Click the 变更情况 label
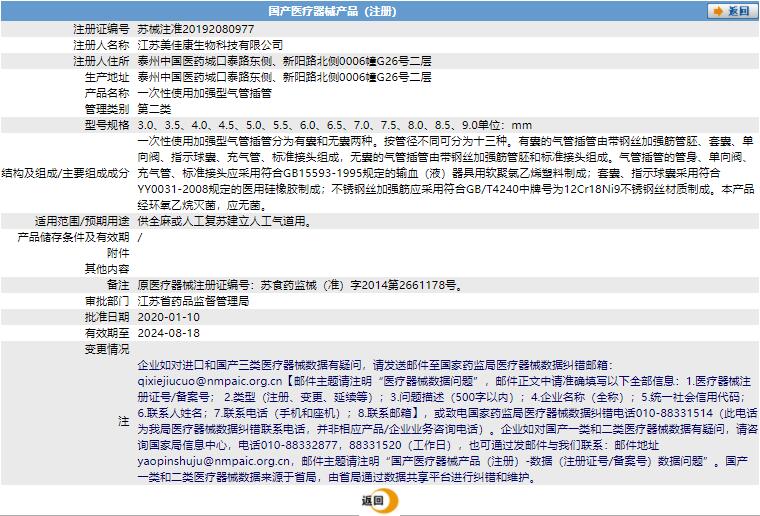Viewport: 760px width, 516px height. click(x=107, y=349)
